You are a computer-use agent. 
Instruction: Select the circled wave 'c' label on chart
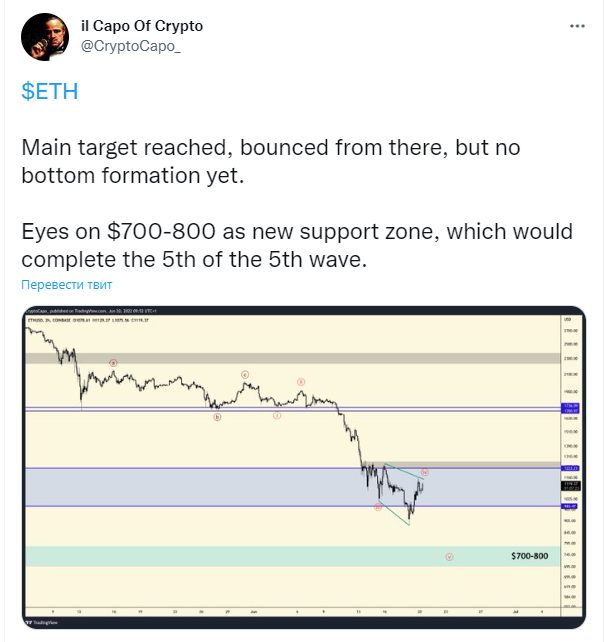click(245, 374)
